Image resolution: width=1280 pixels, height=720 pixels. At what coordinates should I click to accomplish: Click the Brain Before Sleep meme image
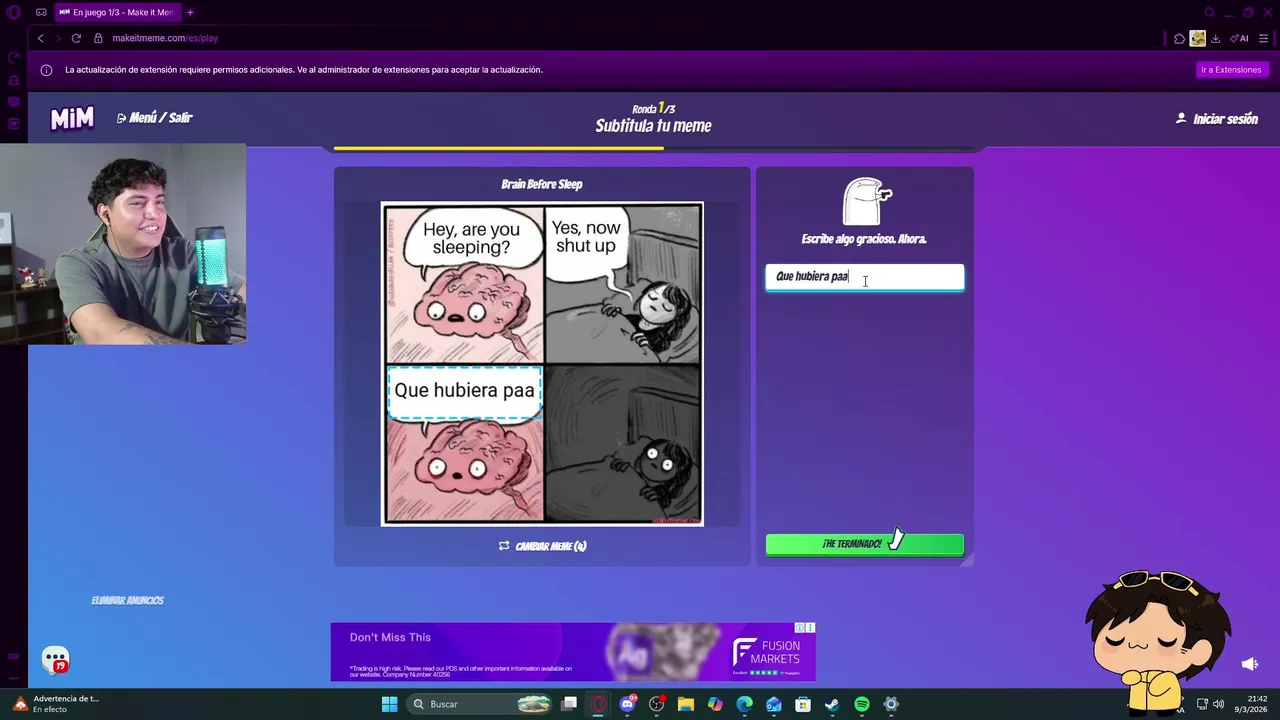(x=542, y=364)
